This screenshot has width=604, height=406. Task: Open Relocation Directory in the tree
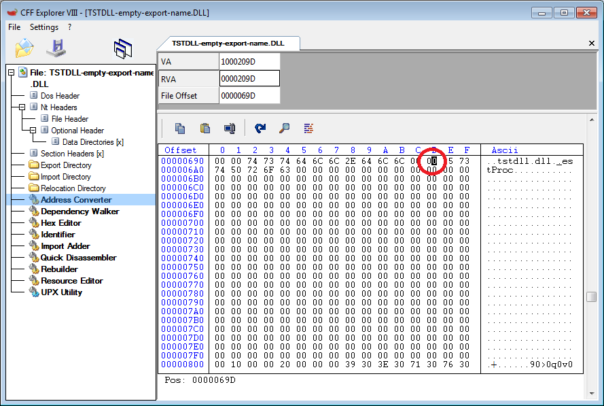click(x=73, y=188)
